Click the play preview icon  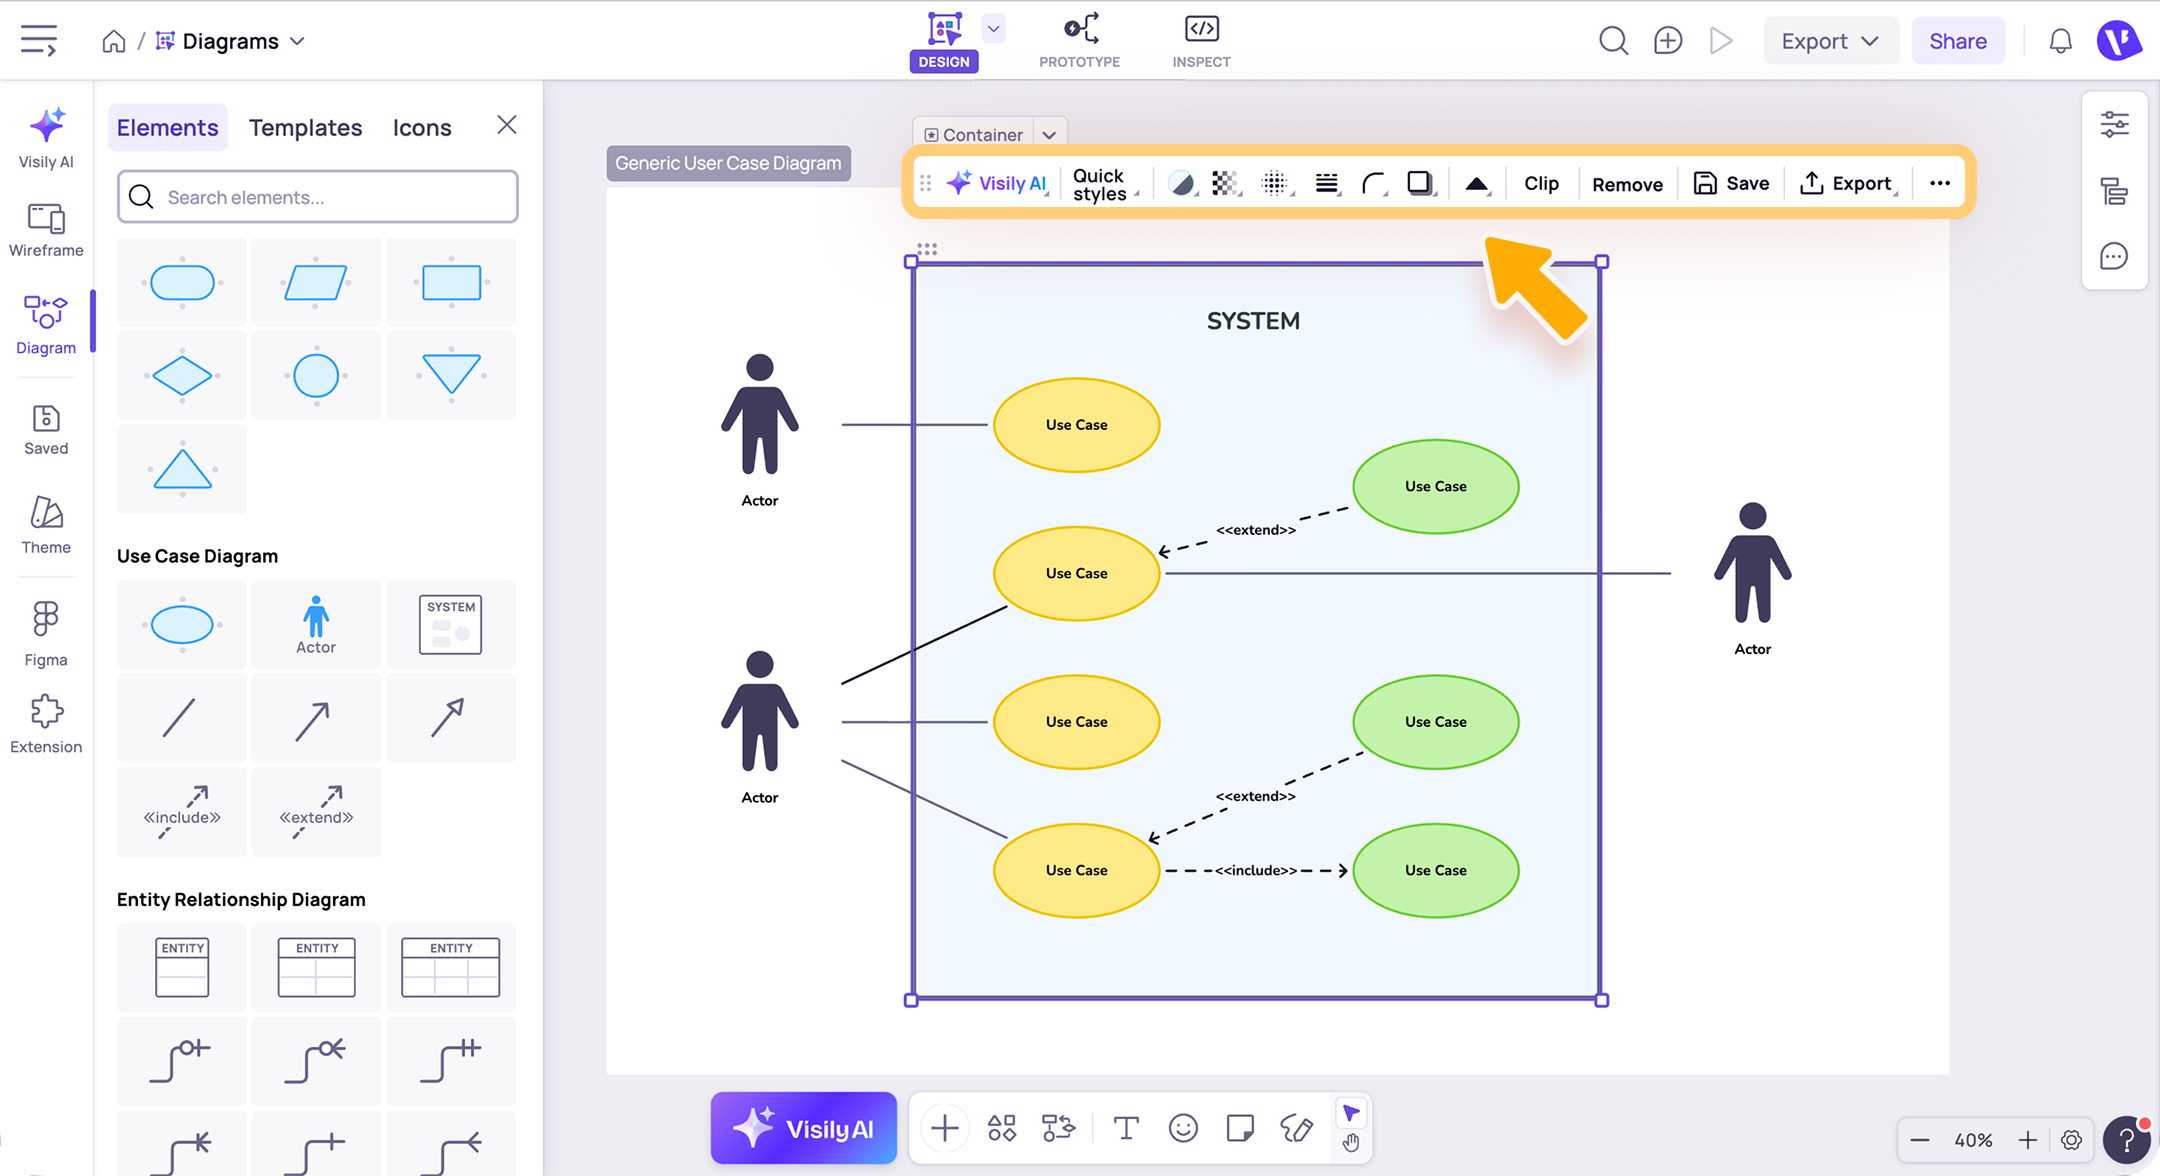[1721, 41]
